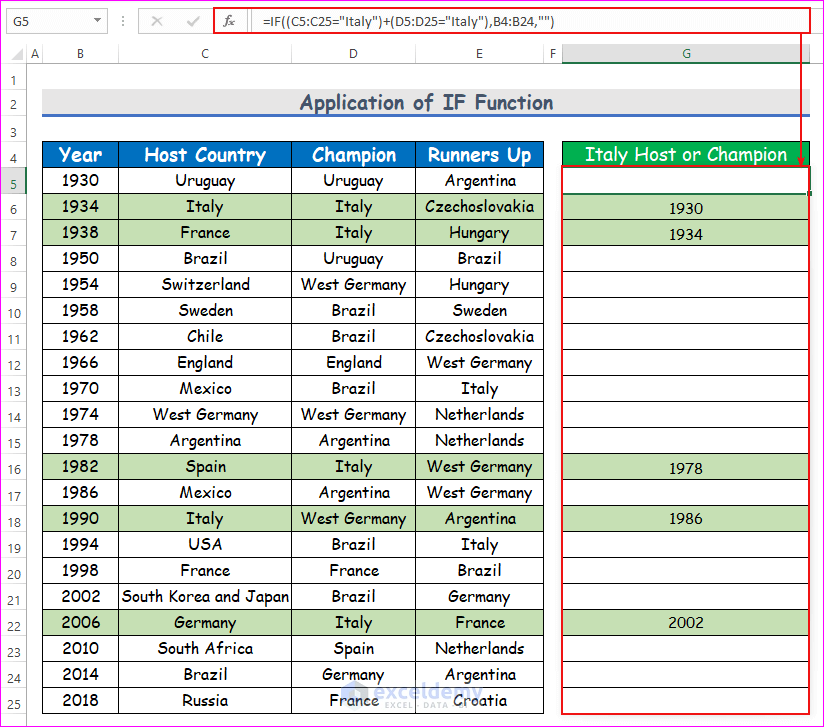Select the 'Switzerland' host cell
The width and height of the screenshot is (824, 727).
[205, 284]
